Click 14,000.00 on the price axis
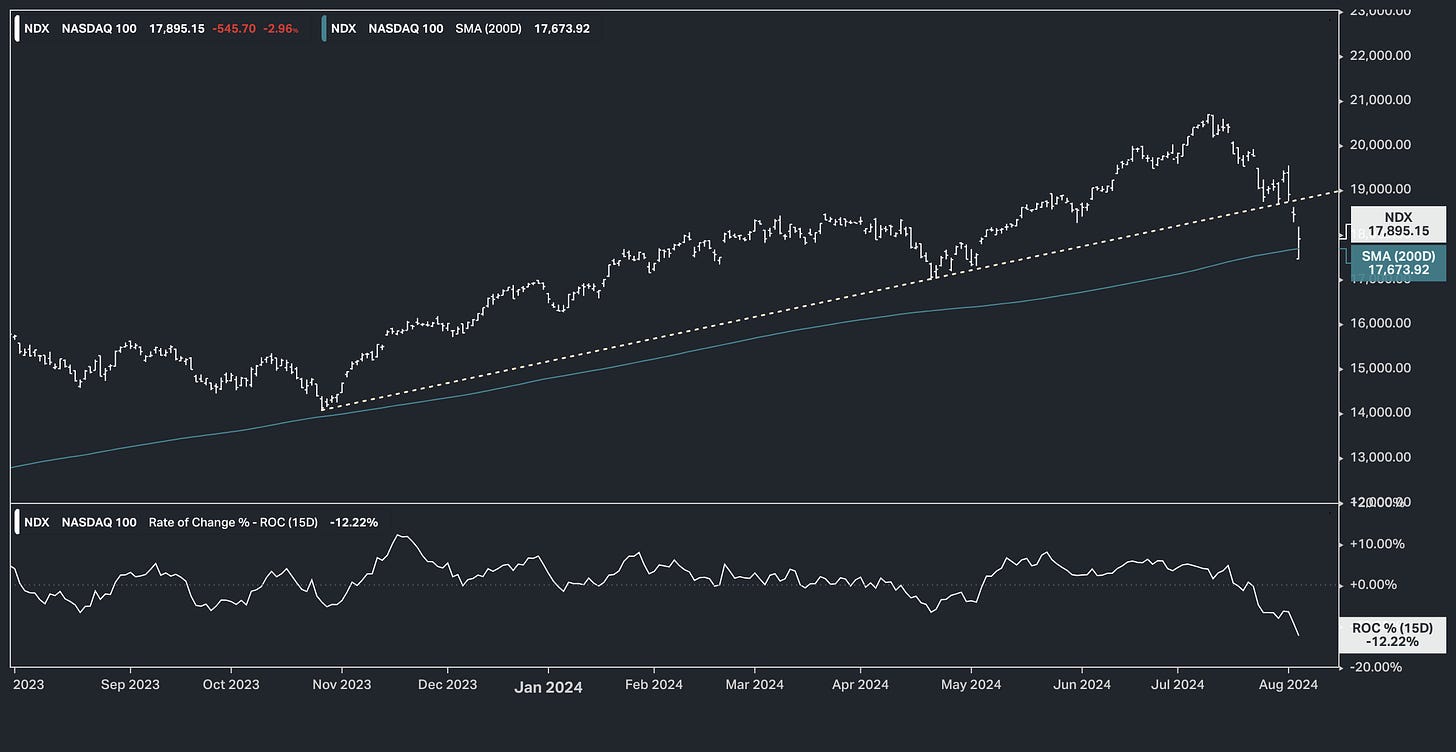The image size is (1456, 752). coord(1379,412)
